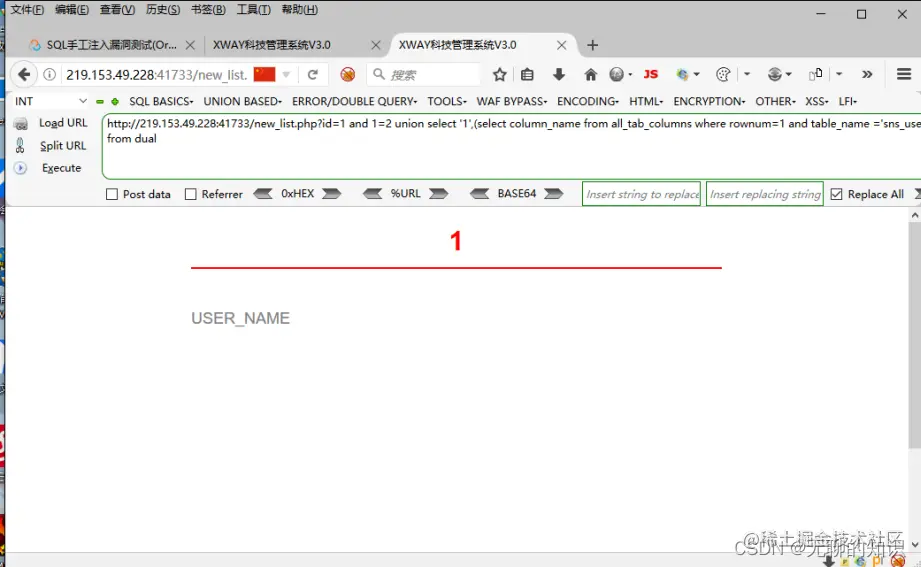Click the green plus HackBar icon
Screen dimensions: 921x567
(115, 102)
